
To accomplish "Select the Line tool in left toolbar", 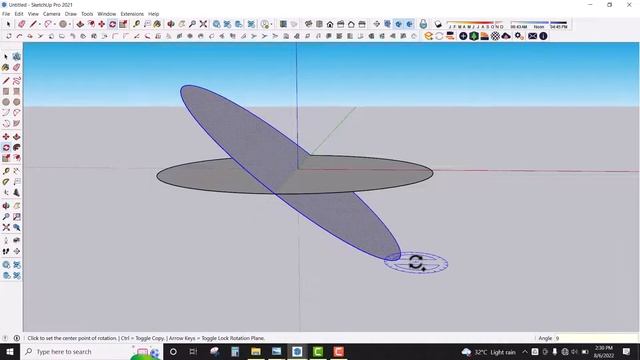I will coord(6,81).
